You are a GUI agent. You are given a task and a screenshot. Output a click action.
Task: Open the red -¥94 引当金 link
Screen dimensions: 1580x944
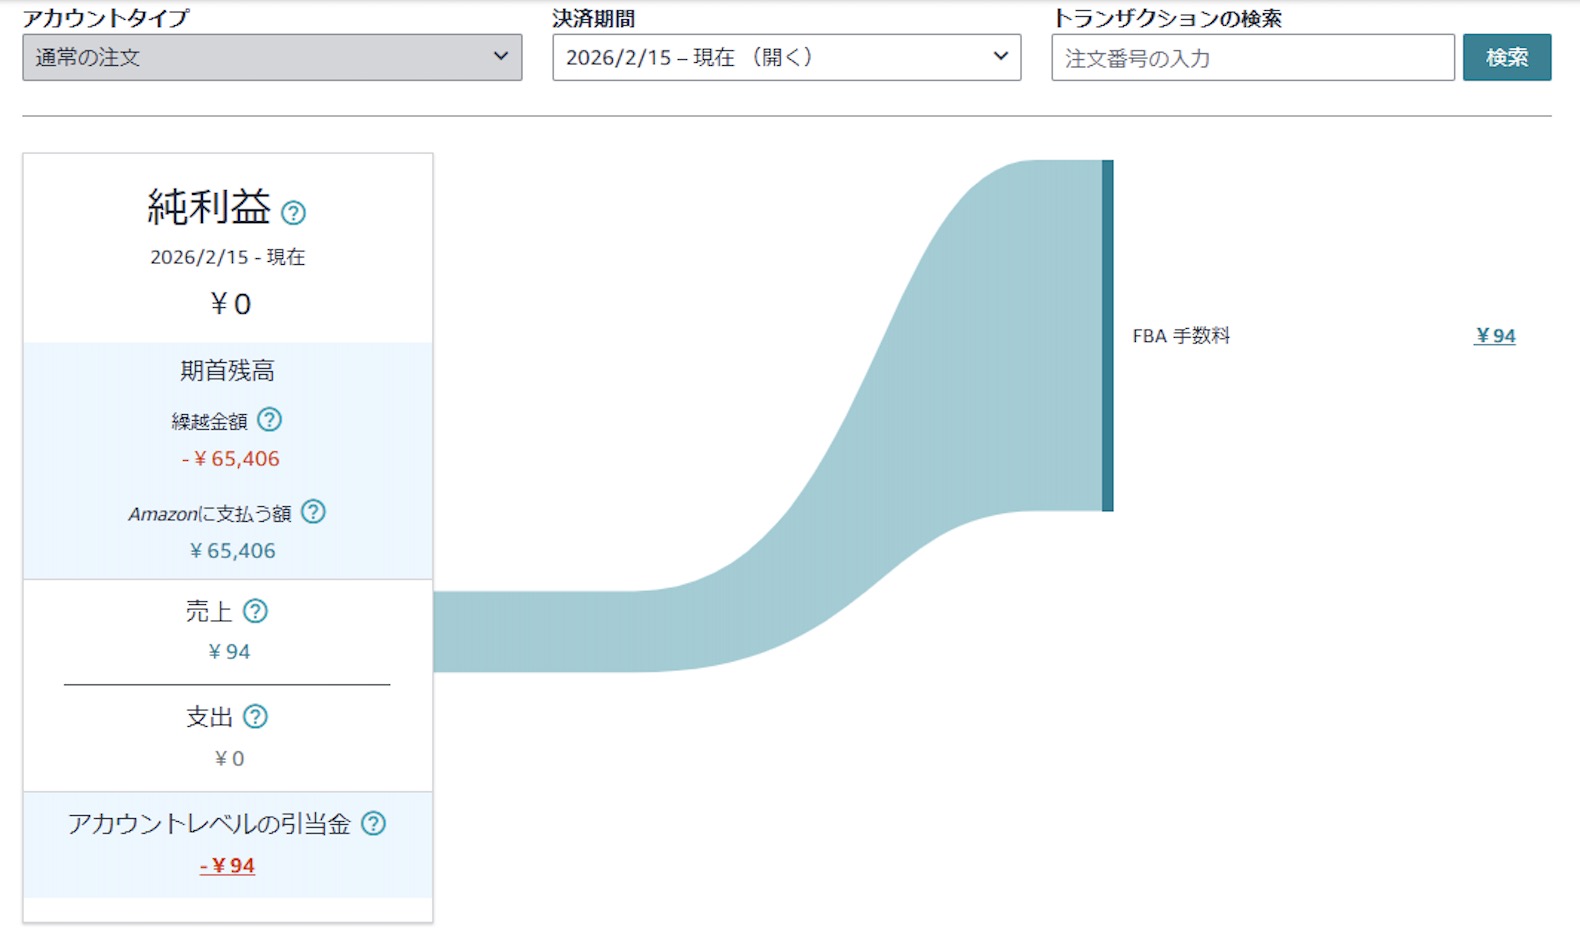click(x=227, y=866)
